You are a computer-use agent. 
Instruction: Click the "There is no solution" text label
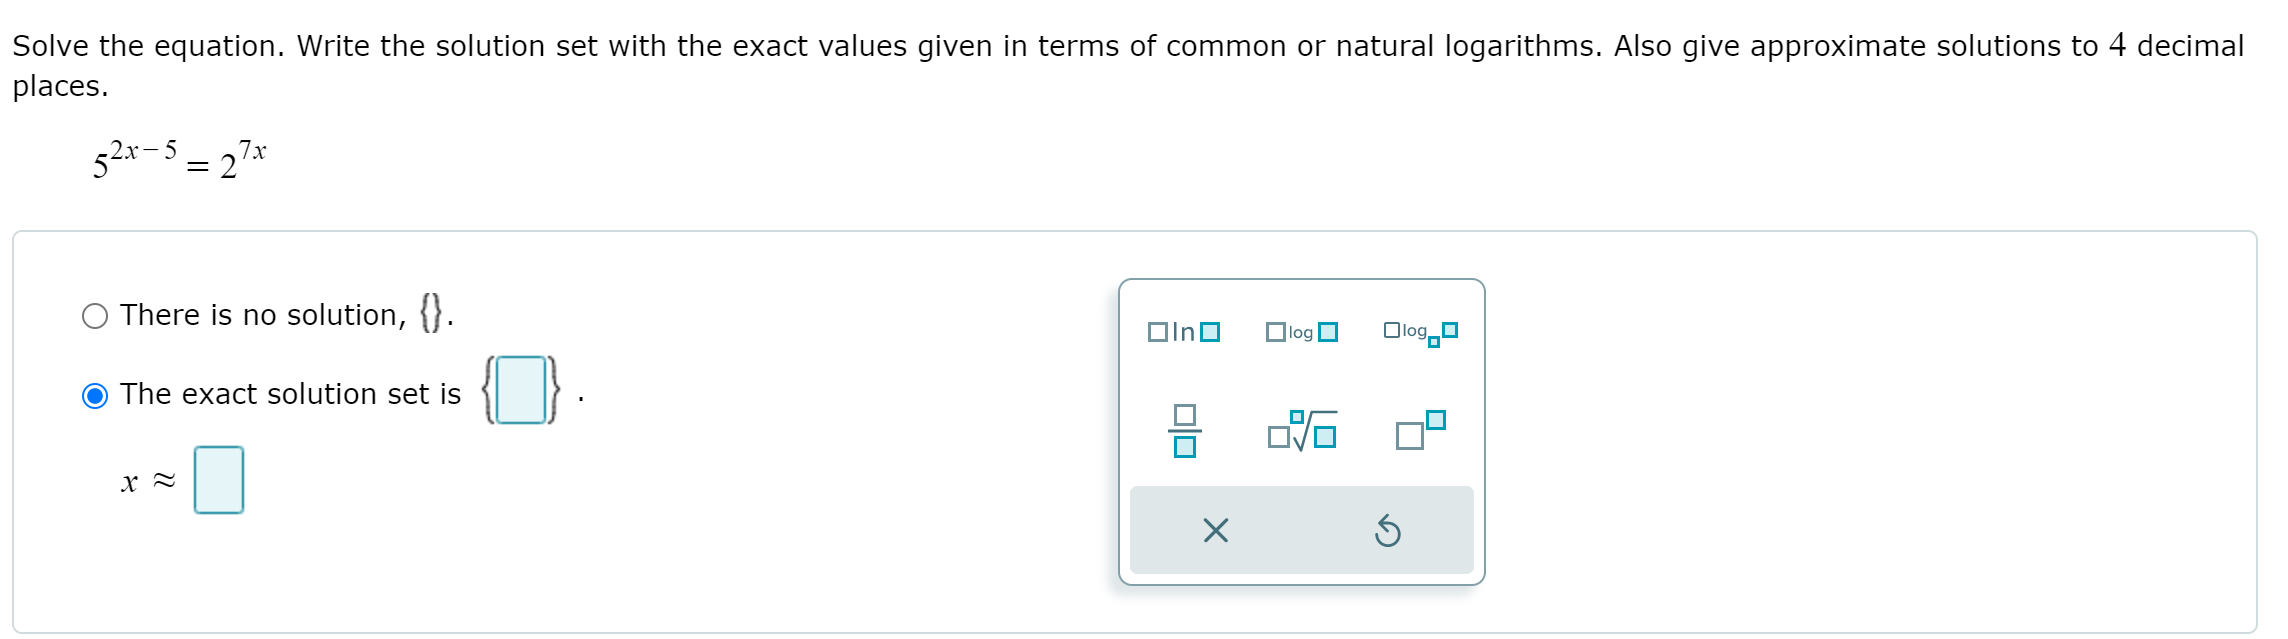(x=262, y=315)
